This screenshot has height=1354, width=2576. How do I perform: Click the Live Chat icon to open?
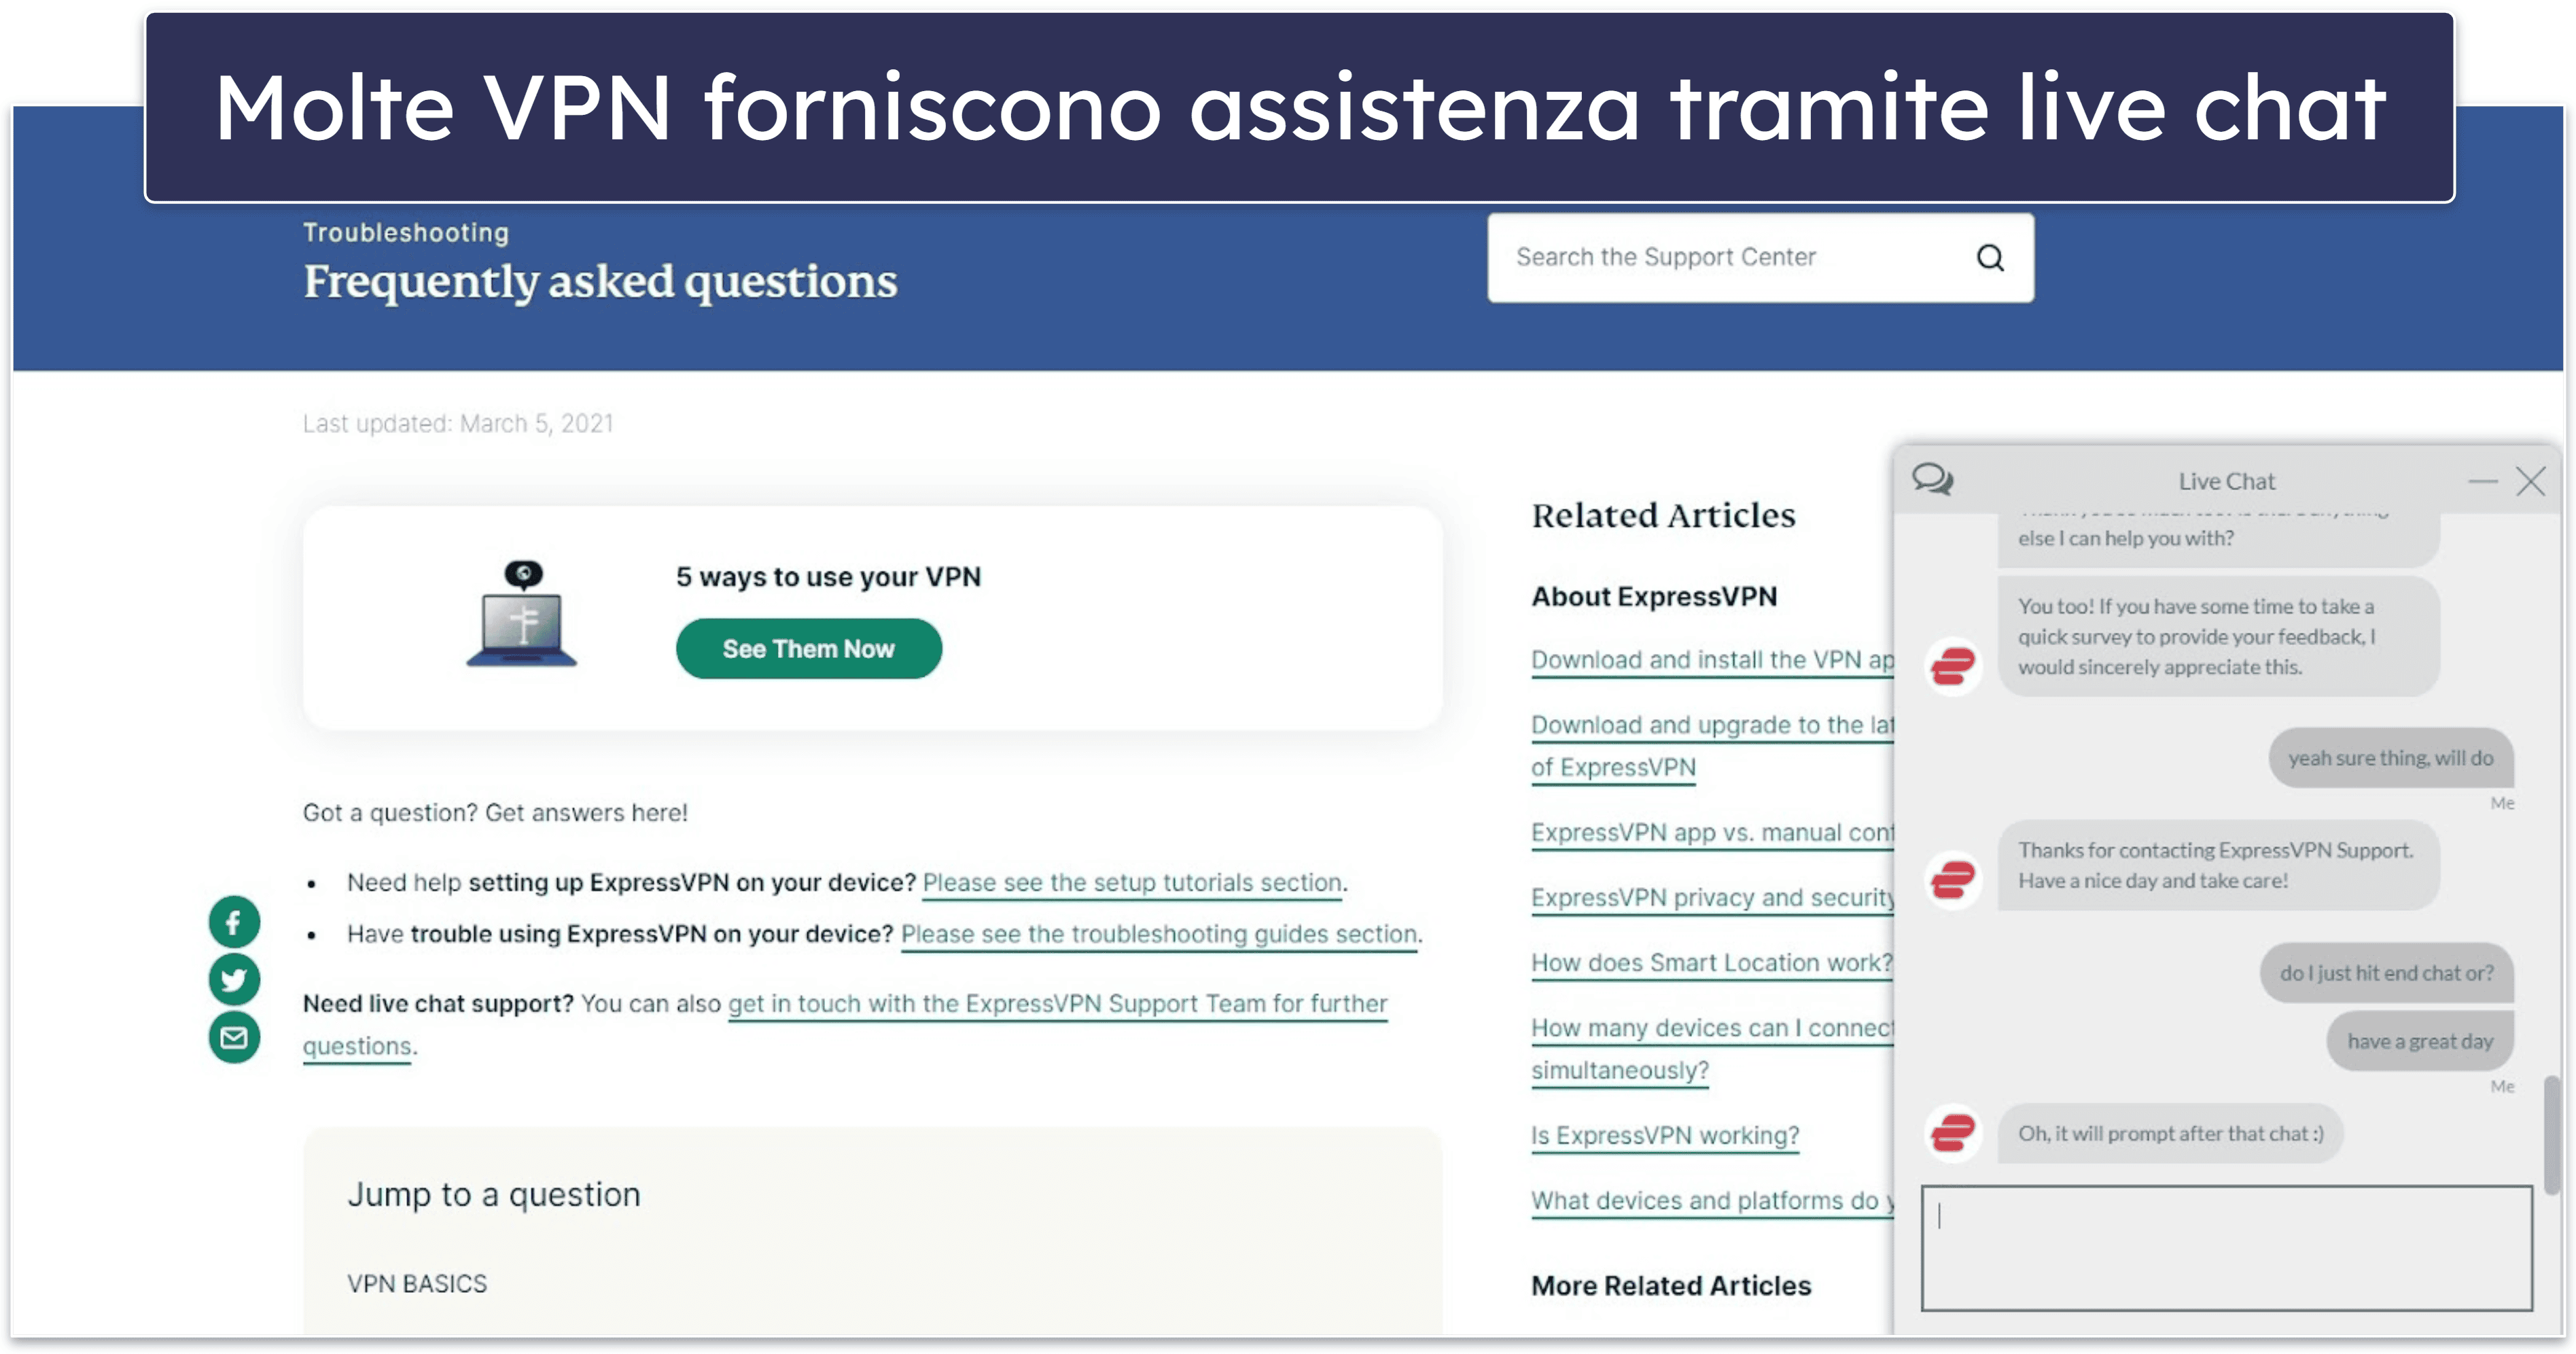click(x=1934, y=481)
